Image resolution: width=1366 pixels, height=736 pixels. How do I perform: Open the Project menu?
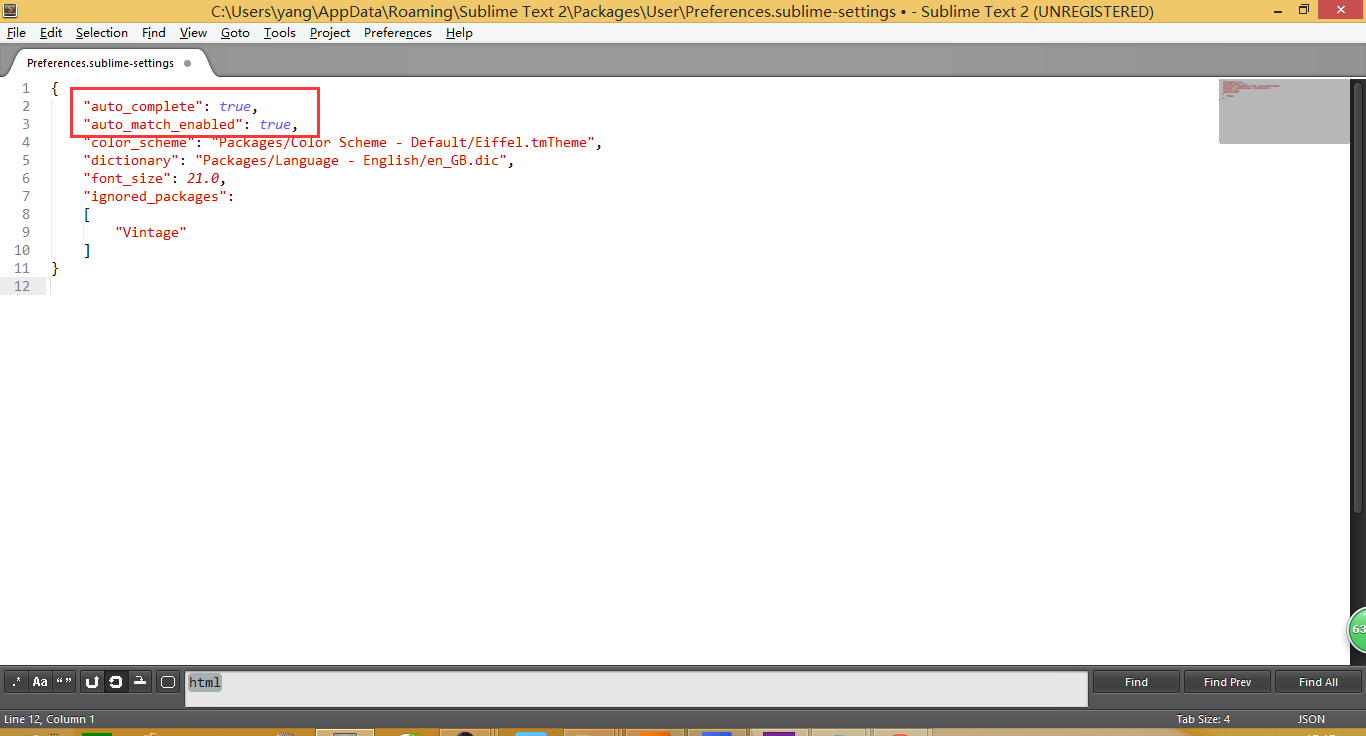(x=330, y=33)
